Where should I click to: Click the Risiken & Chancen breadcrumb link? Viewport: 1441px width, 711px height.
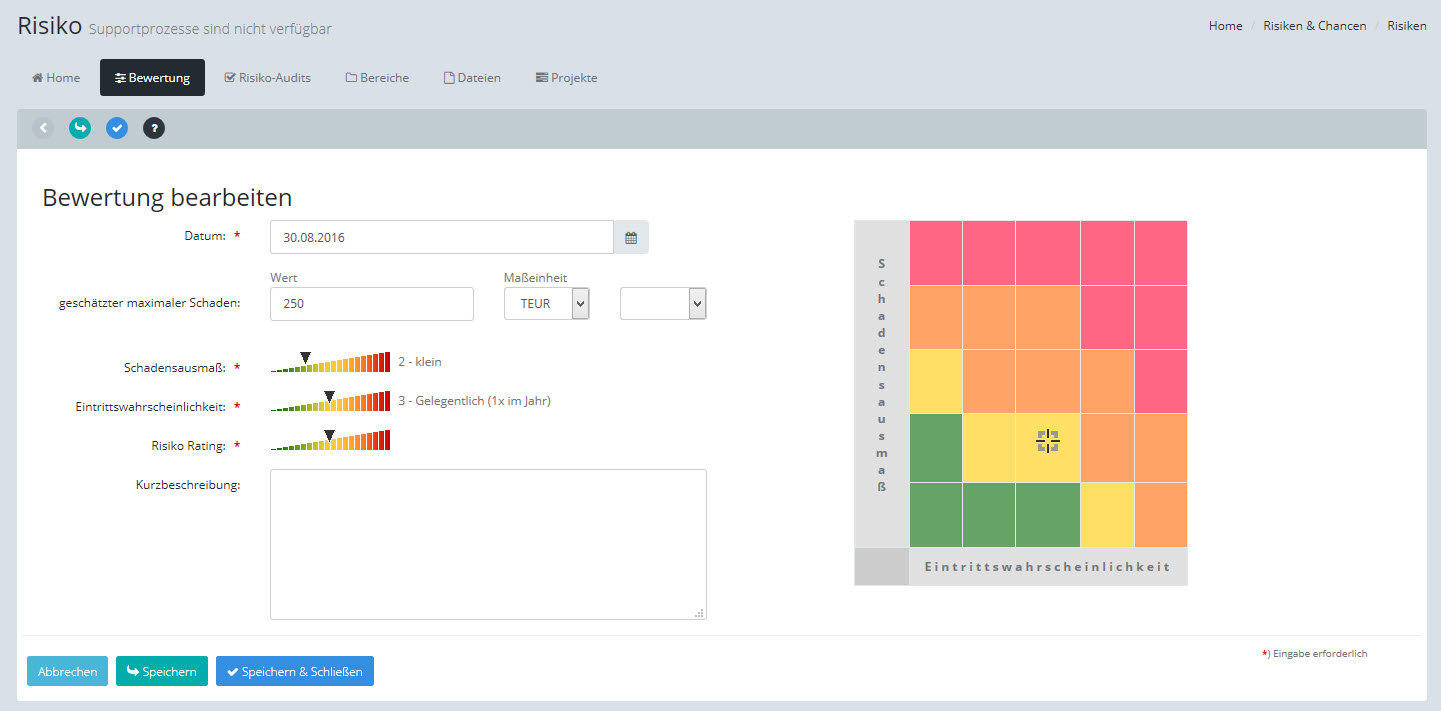1314,26
